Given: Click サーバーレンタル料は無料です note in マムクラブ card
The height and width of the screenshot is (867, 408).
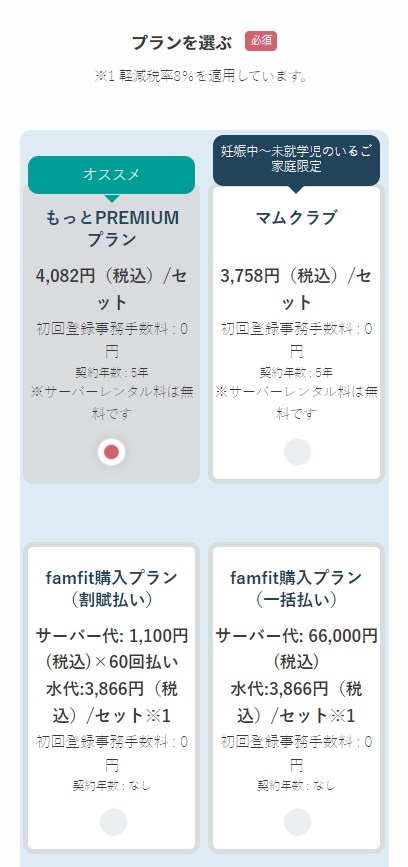Looking at the screenshot, I should [x=296, y=403].
